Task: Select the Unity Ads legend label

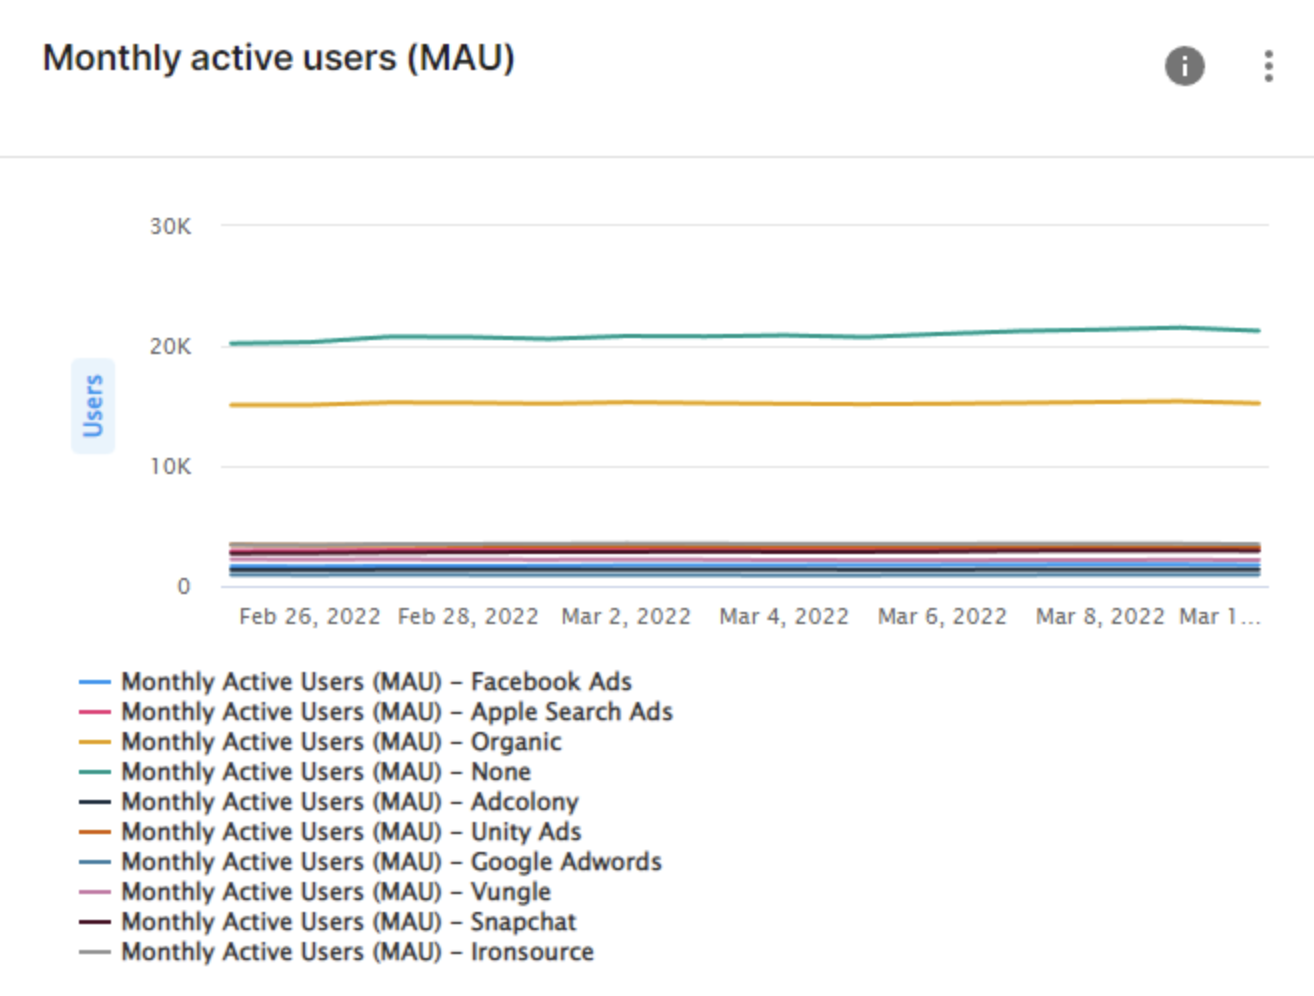Action: pyautogui.click(x=351, y=832)
